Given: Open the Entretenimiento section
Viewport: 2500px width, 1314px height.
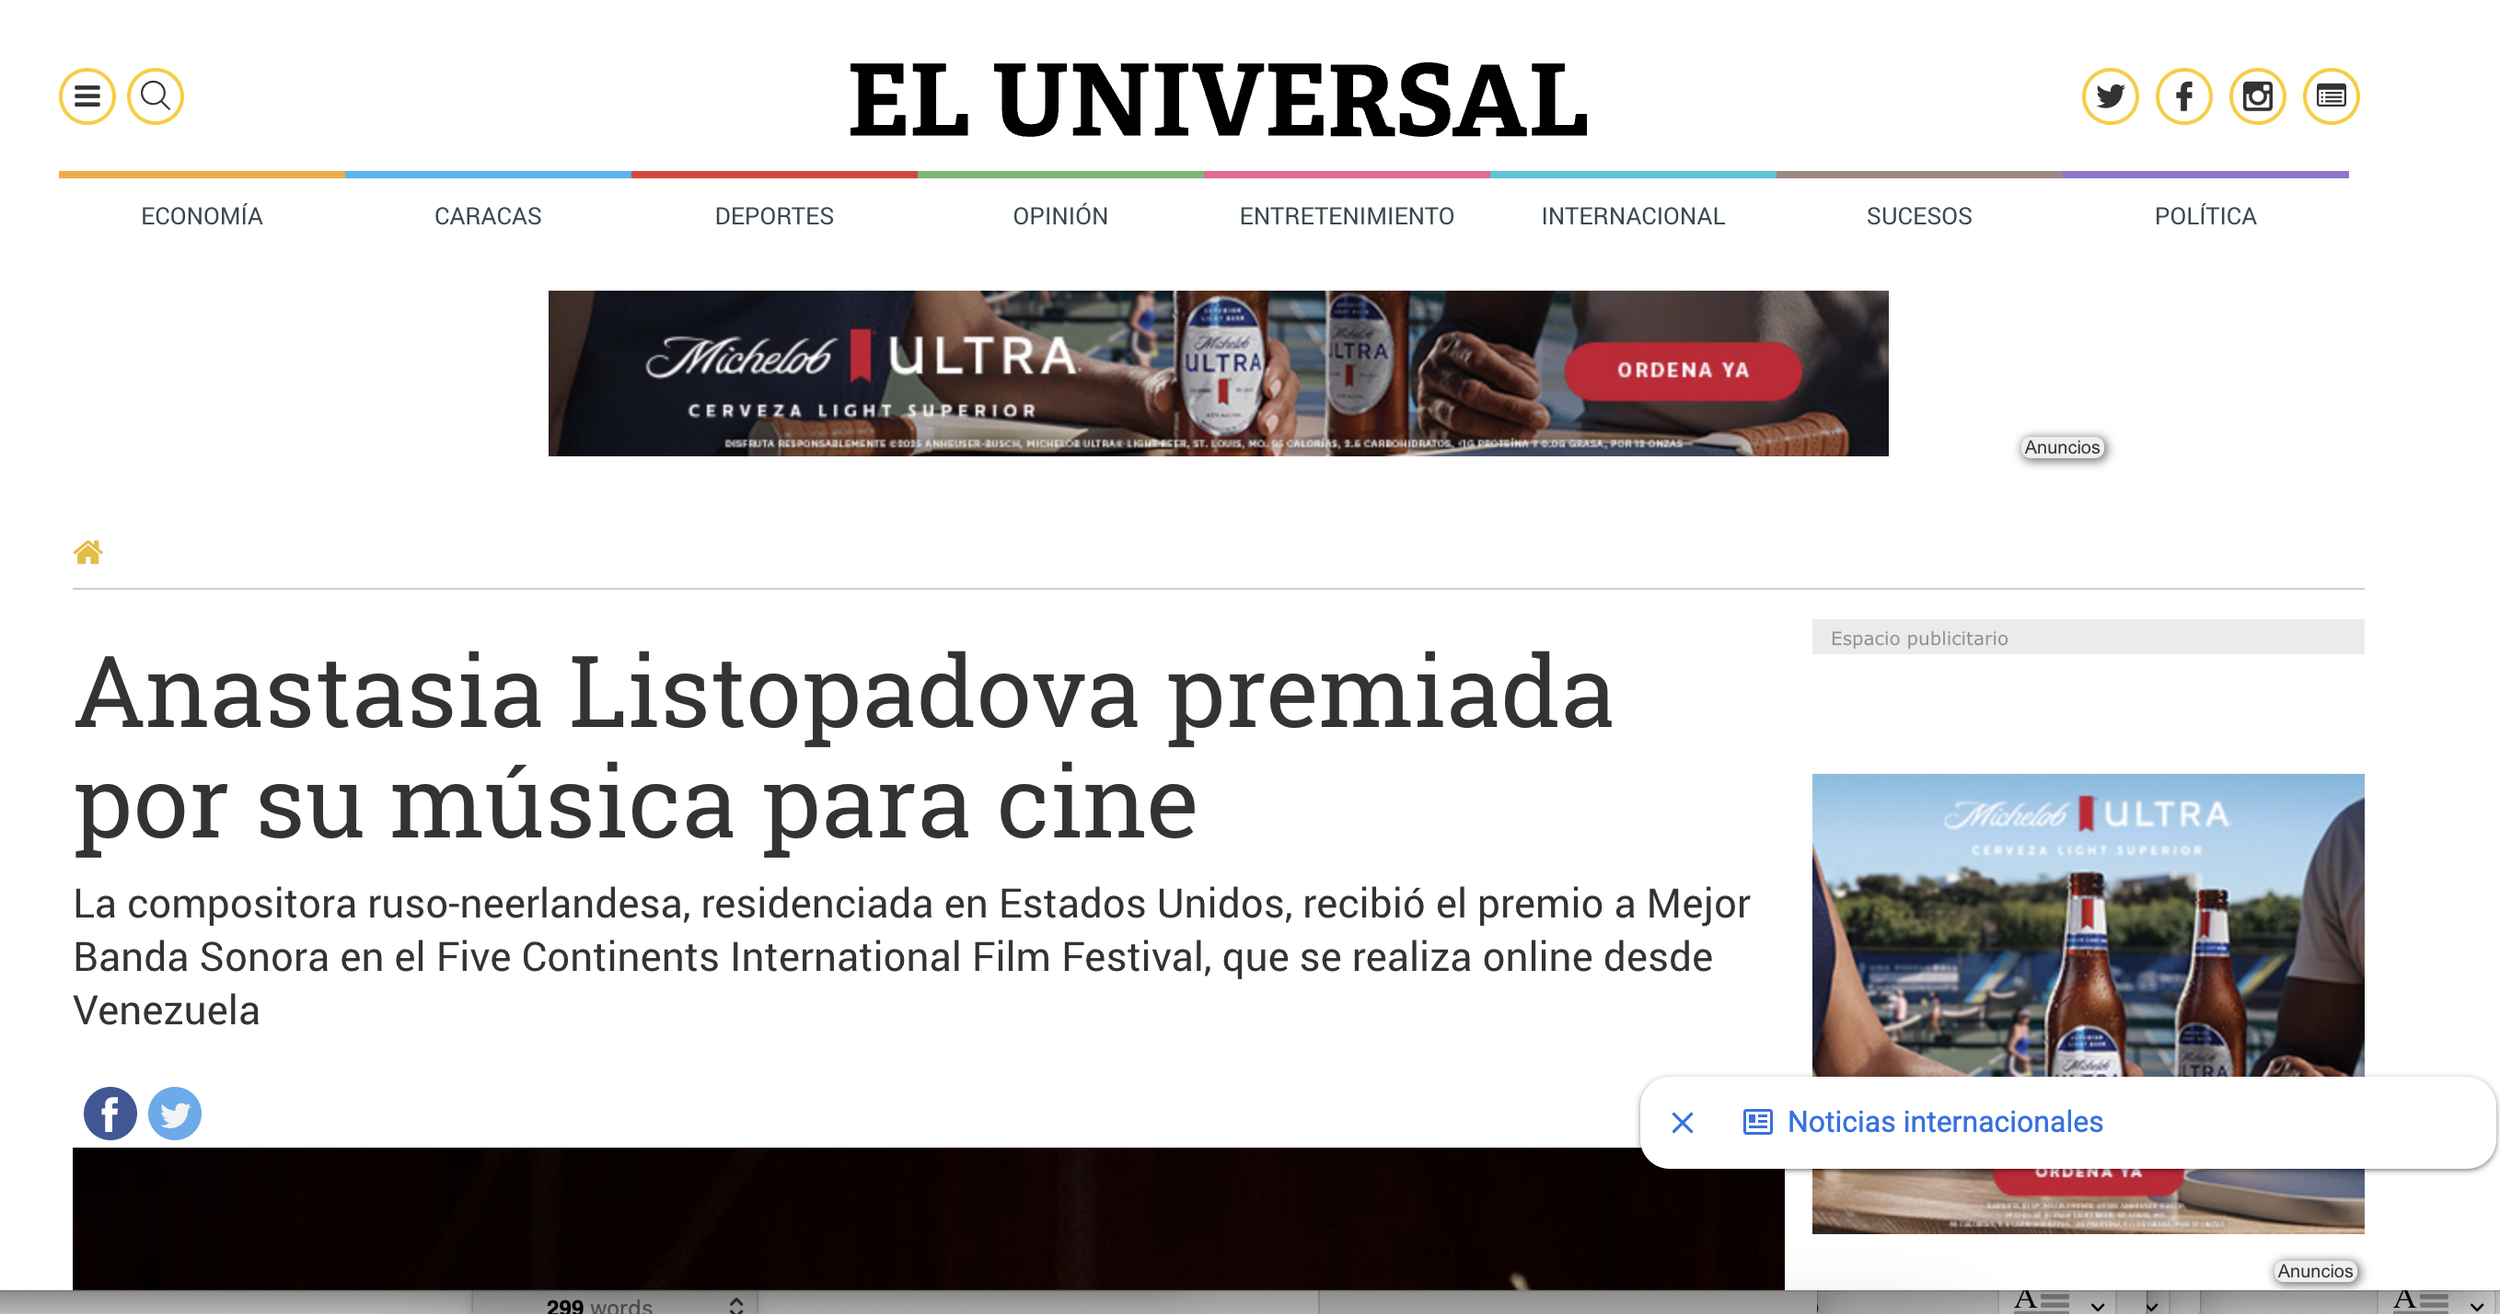Looking at the screenshot, I should click(x=1347, y=216).
